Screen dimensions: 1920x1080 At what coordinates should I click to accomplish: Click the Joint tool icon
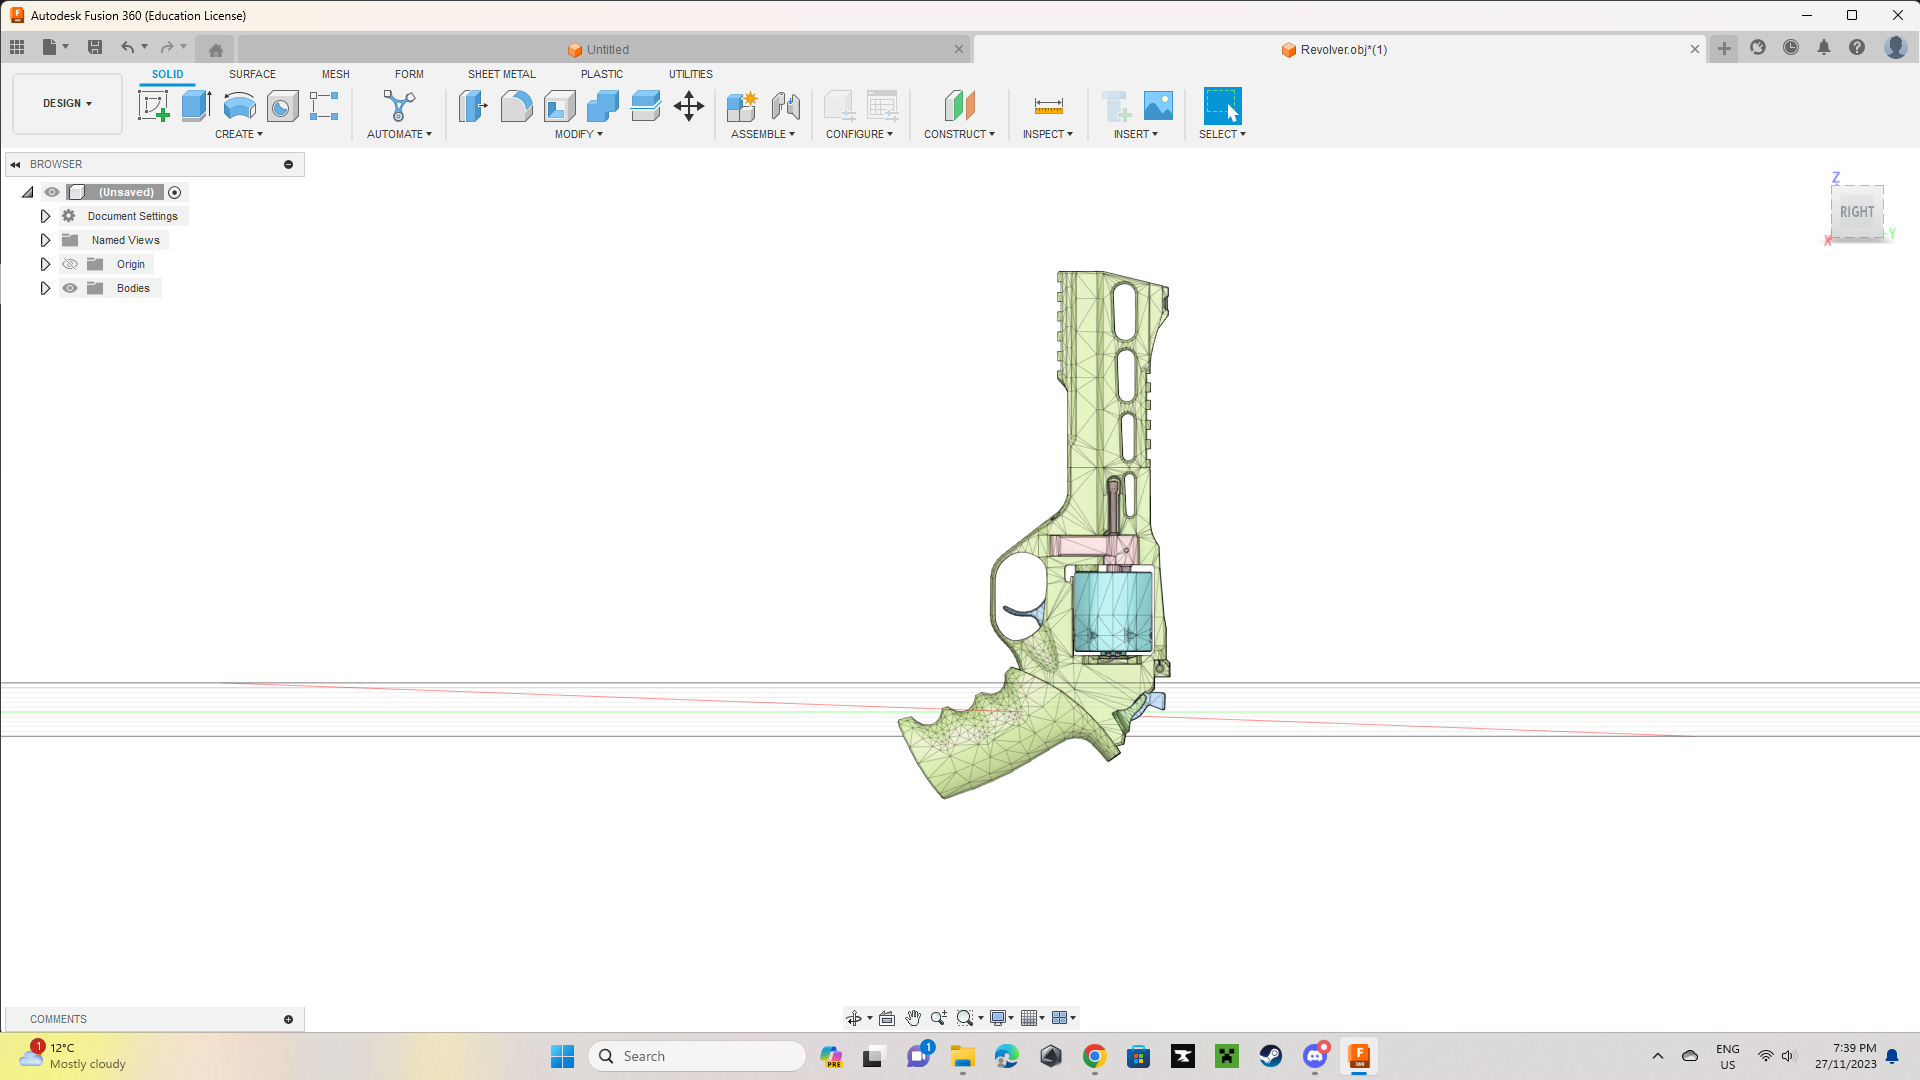pos(786,106)
